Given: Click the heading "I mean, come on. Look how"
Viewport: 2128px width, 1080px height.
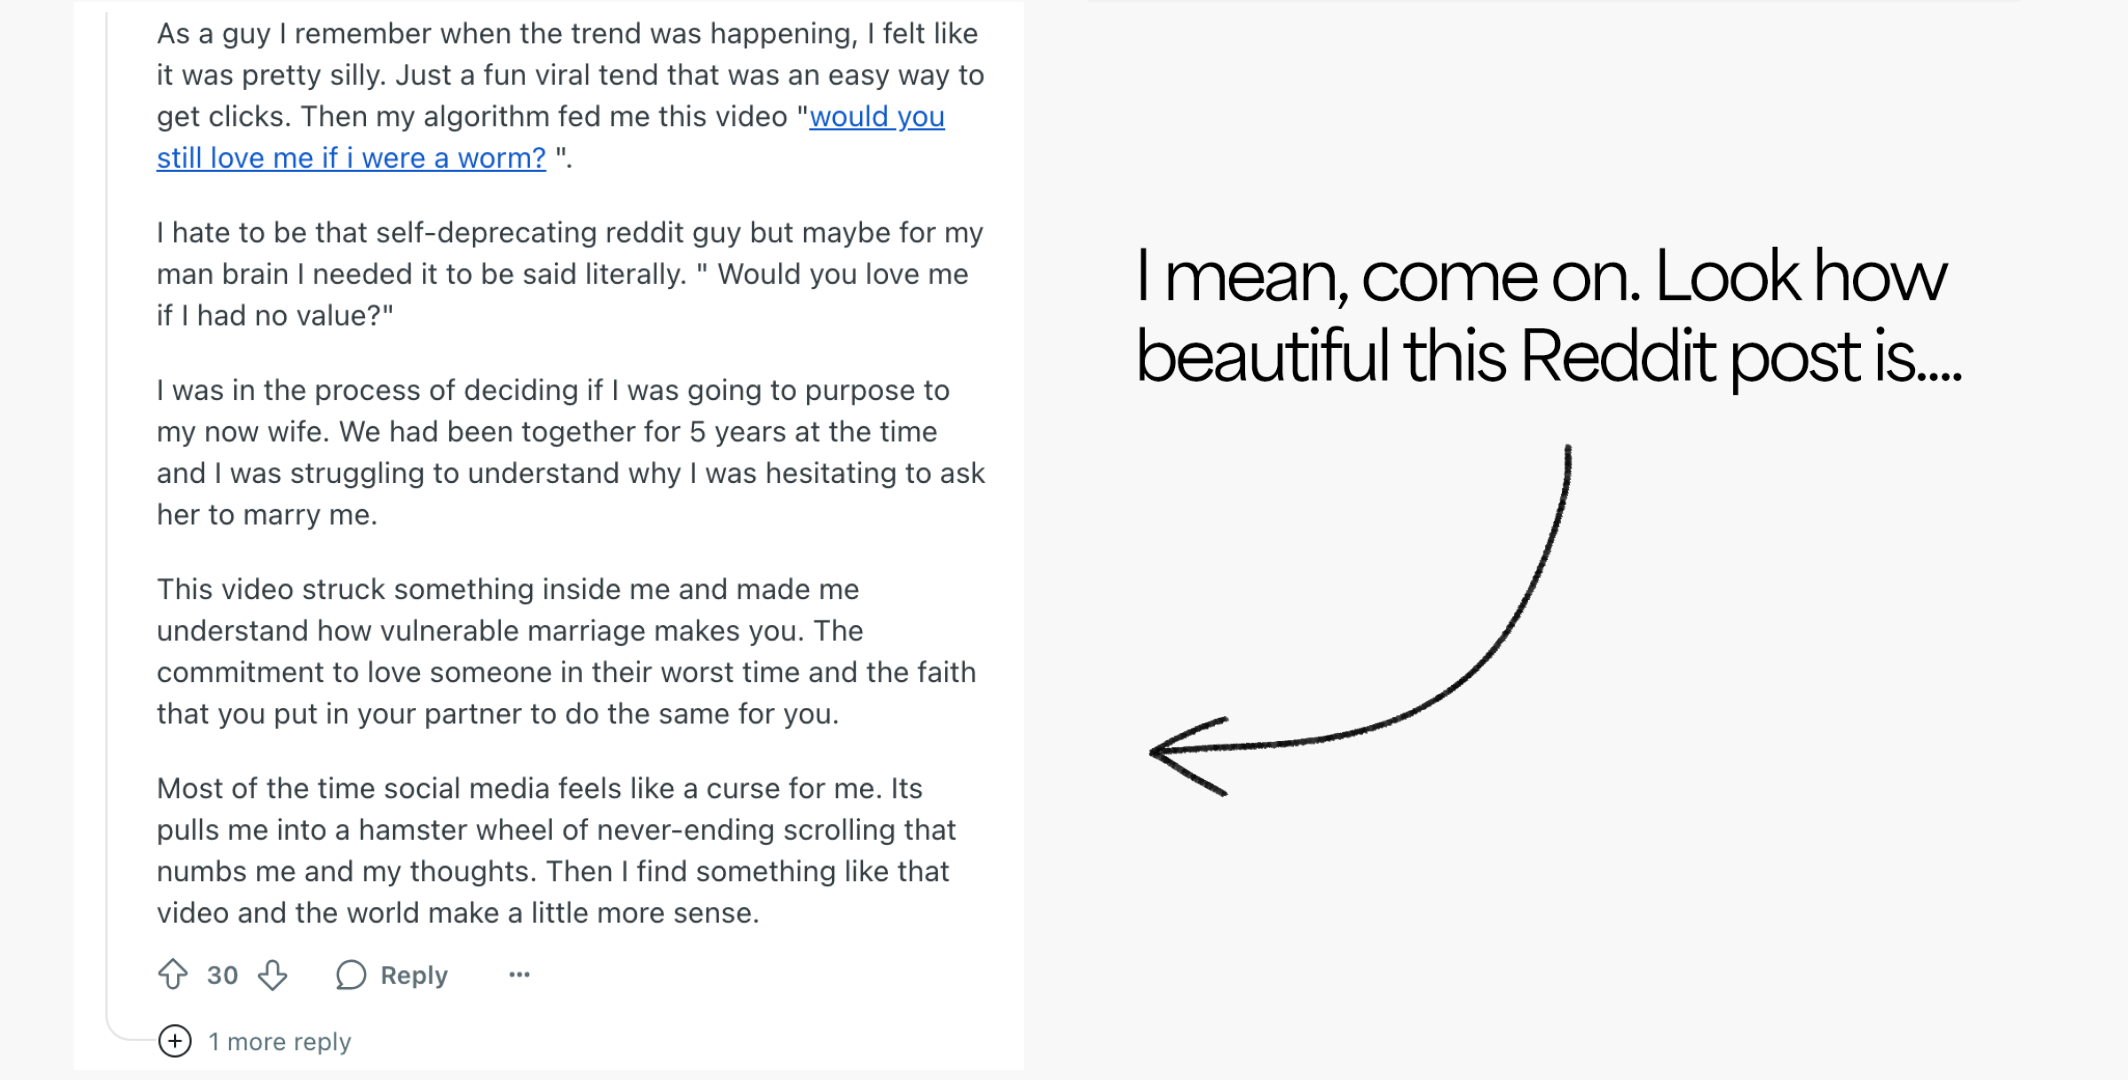Looking at the screenshot, I should tap(1541, 276).
